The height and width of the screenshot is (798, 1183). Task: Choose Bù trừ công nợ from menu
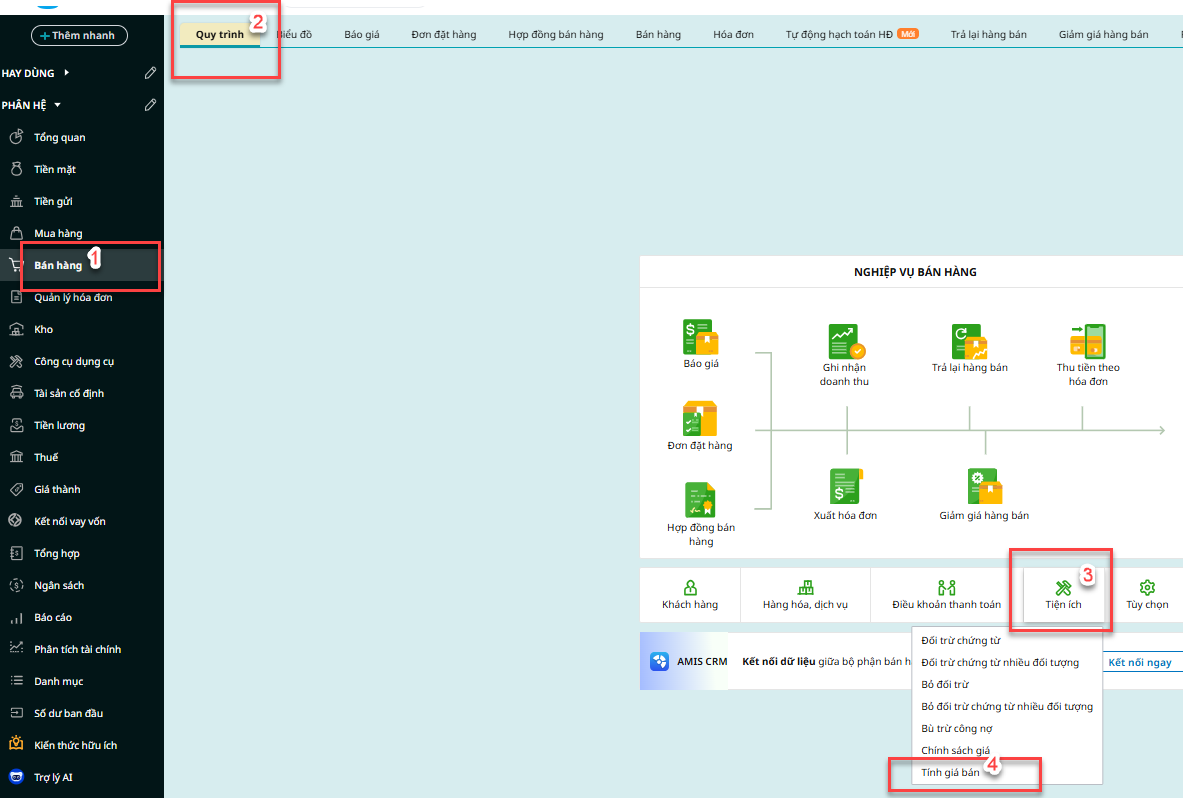click(956, 729)
